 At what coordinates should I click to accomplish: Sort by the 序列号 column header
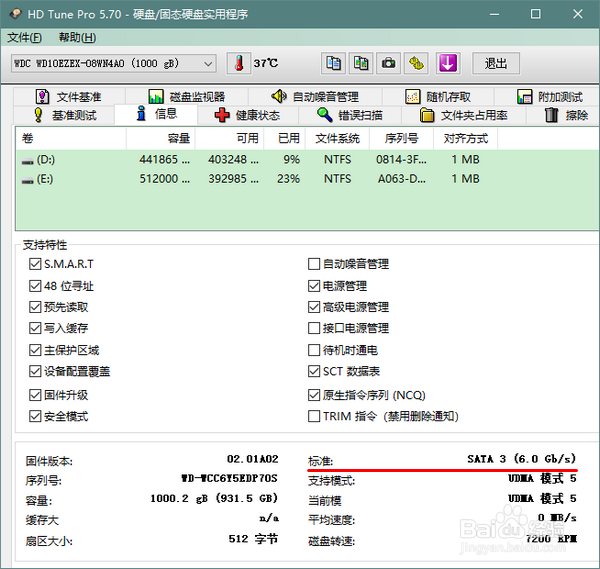click(x=401, y=139)
